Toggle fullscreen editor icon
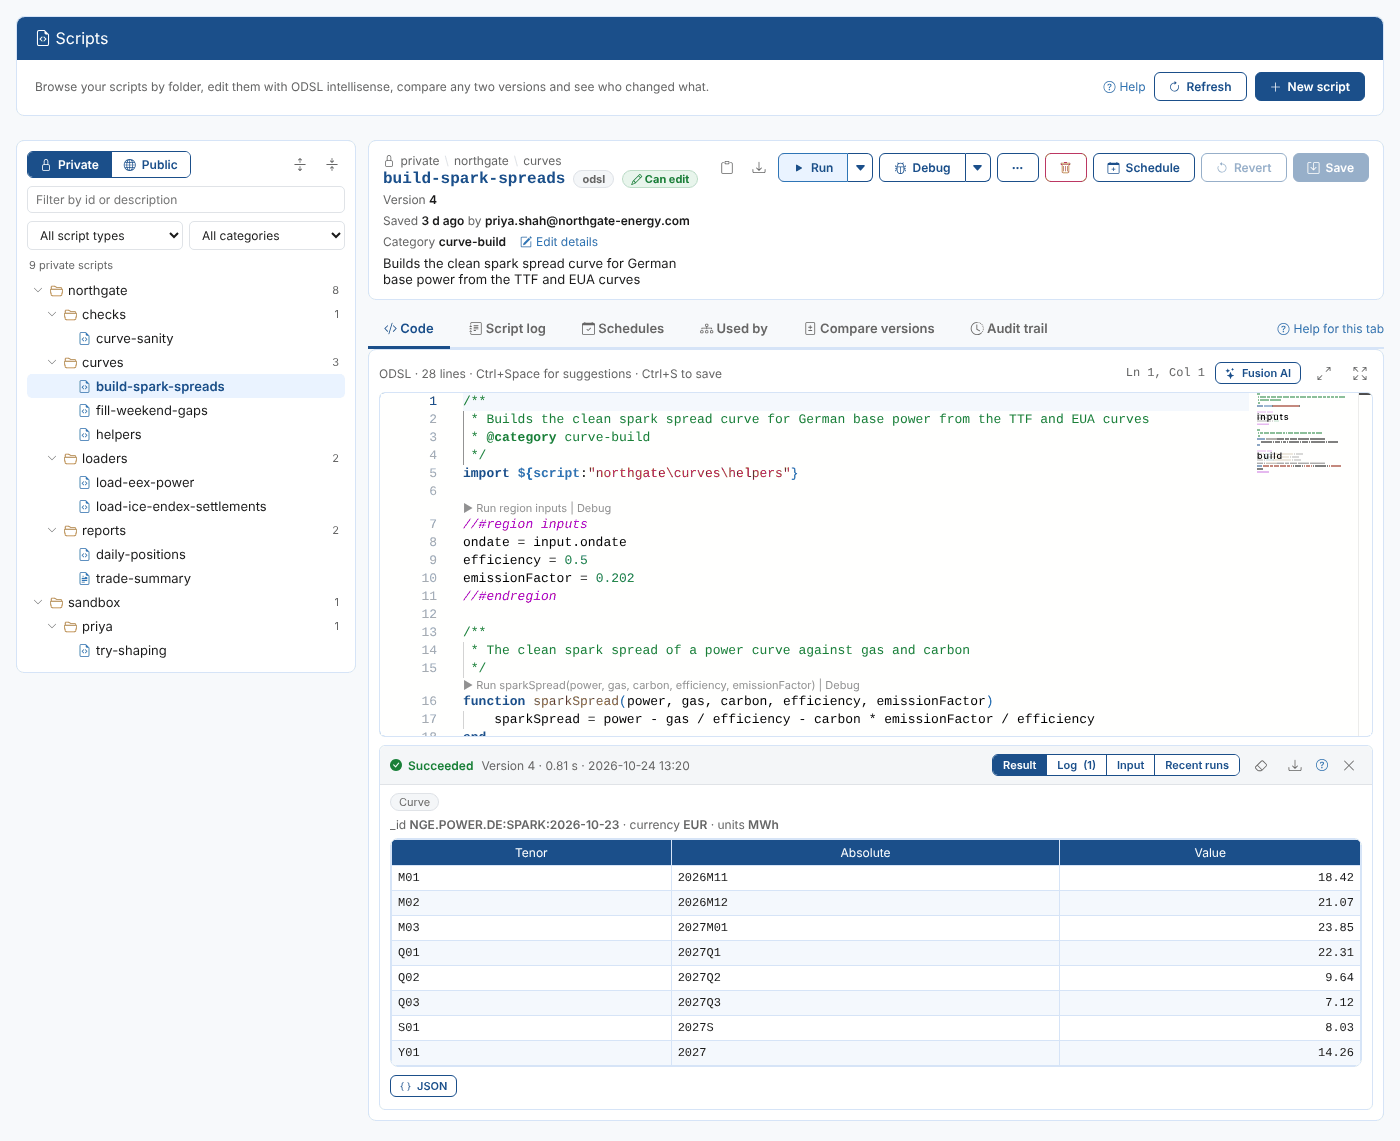 pos(1360,373)
